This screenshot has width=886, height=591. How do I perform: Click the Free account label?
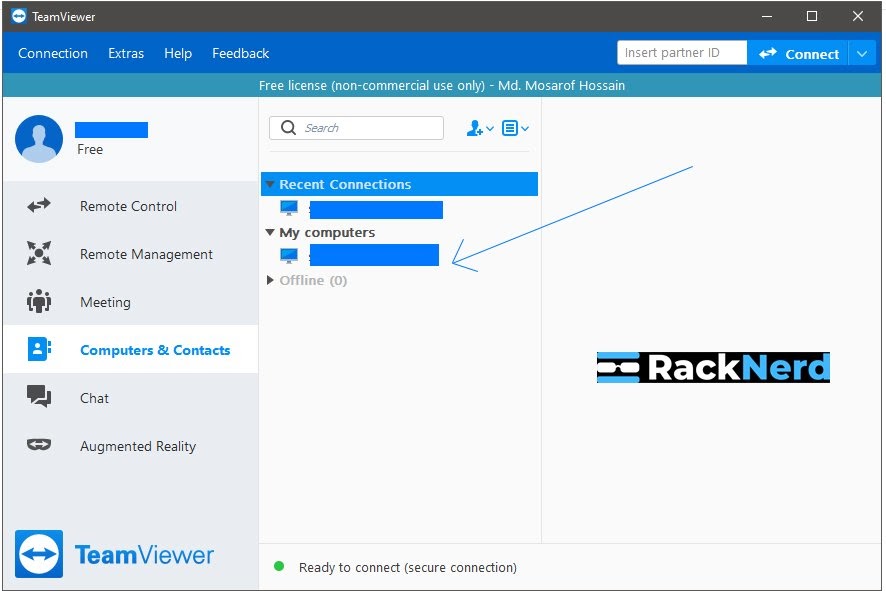[x=90, y=150]
